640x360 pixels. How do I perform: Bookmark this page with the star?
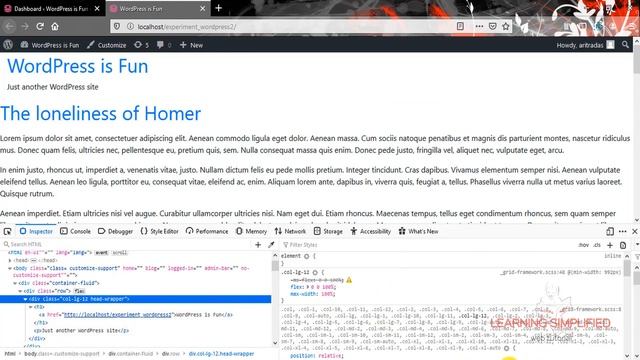coord(506,26)
